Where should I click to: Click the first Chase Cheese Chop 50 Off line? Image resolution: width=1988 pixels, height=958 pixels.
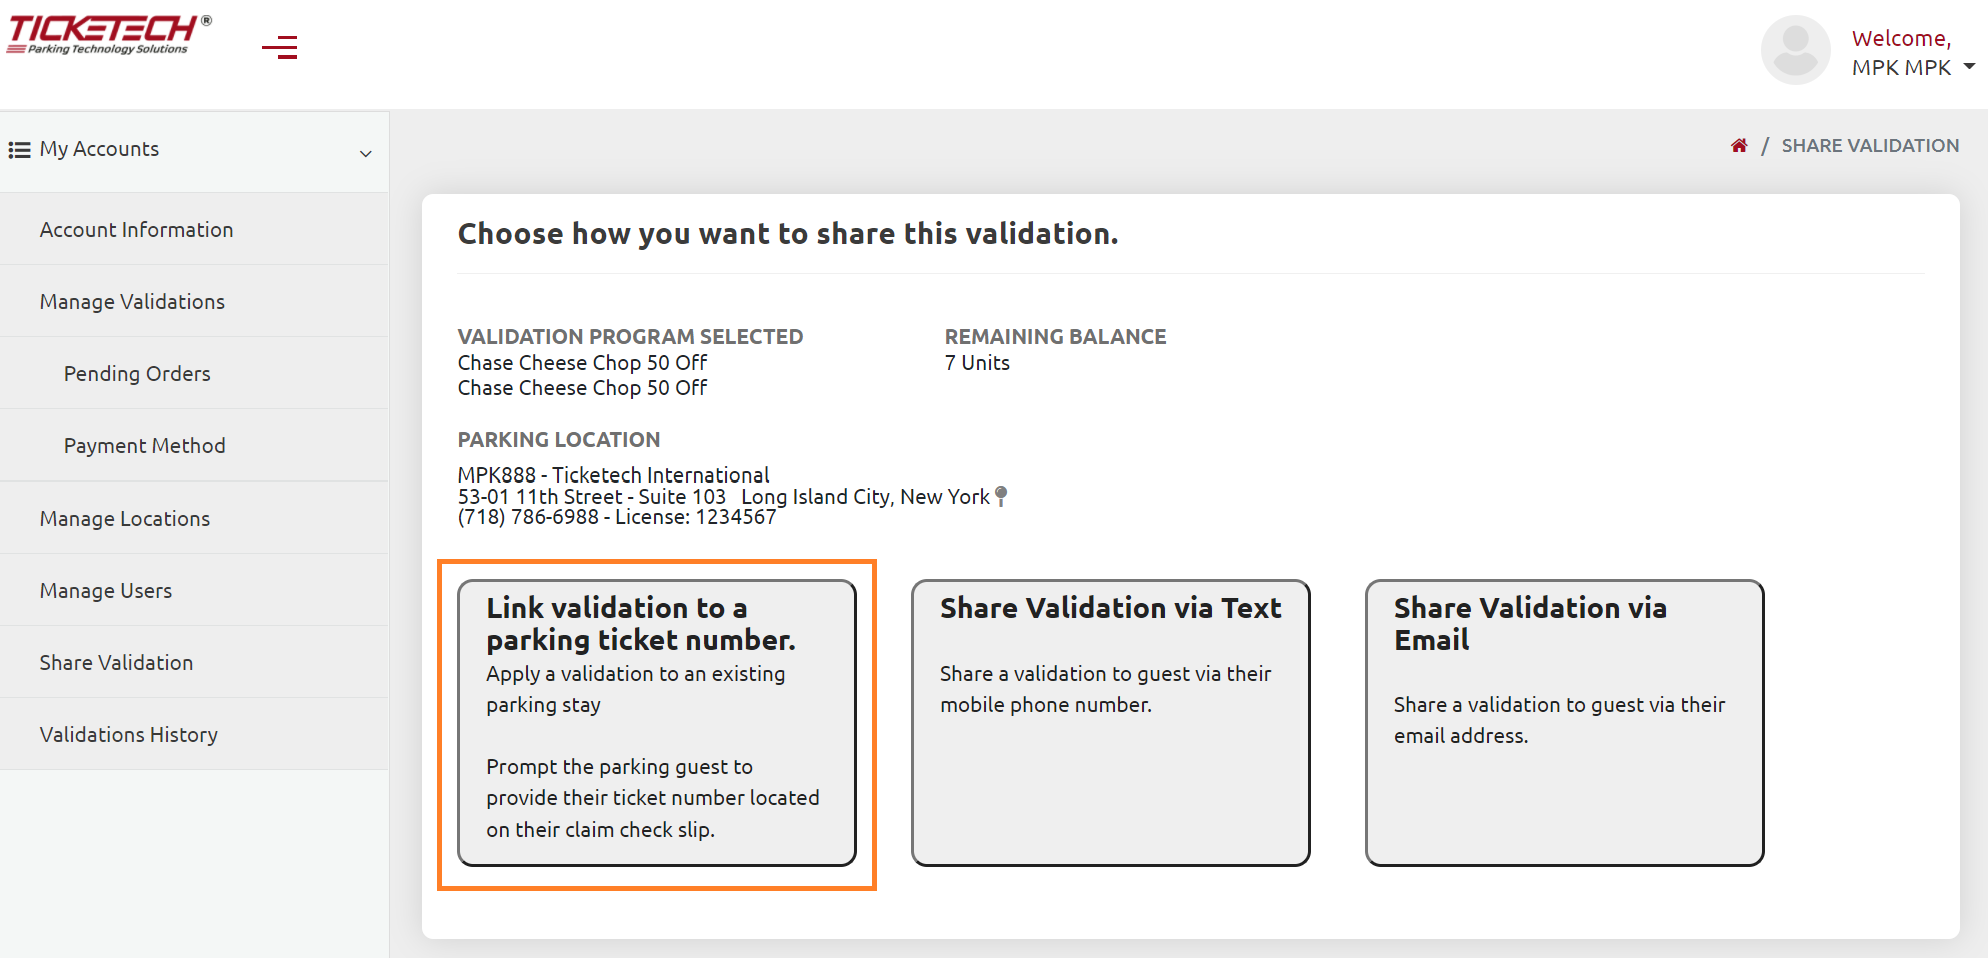click(582, 363)
